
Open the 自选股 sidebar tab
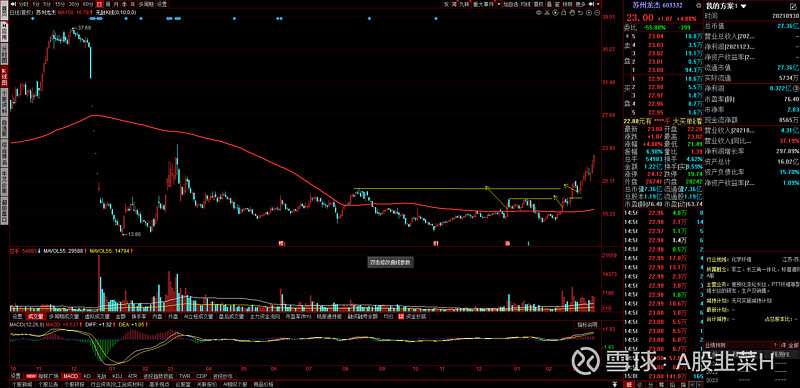pyautogui.click(x=4, y=128)
